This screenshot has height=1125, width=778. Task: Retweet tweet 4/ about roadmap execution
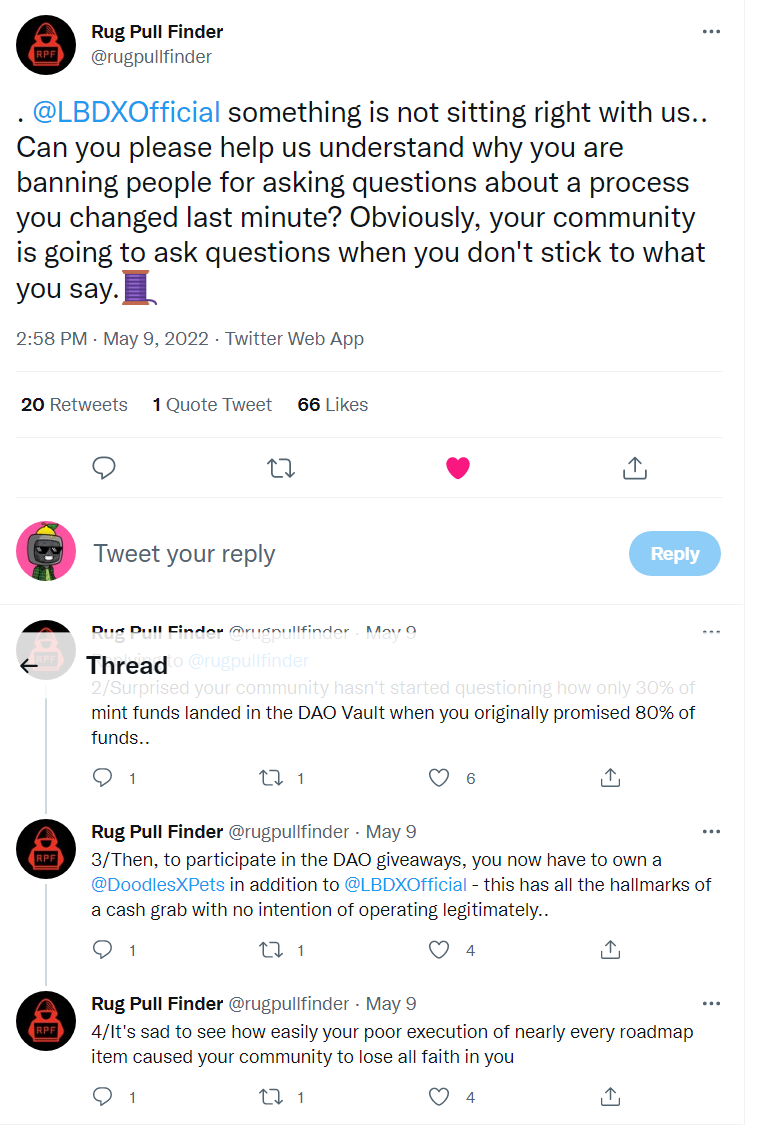tap(271, 1097)
